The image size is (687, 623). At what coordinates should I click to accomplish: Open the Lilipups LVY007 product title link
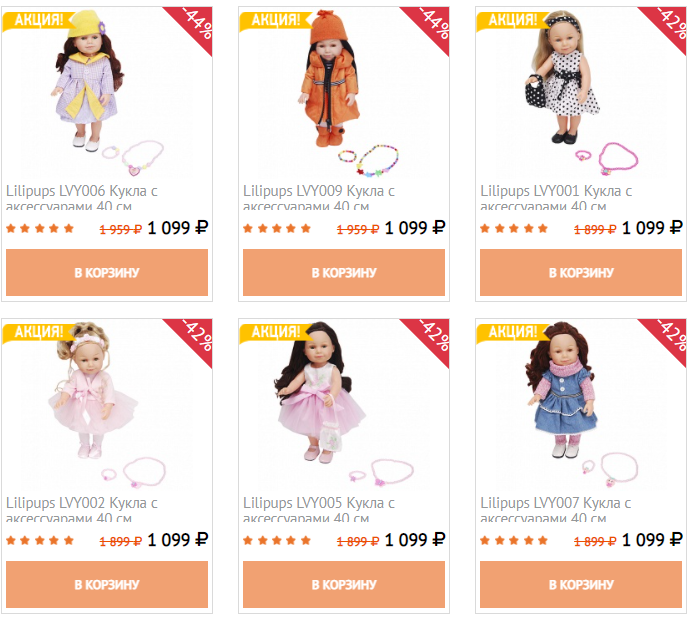tap(556, 509)
